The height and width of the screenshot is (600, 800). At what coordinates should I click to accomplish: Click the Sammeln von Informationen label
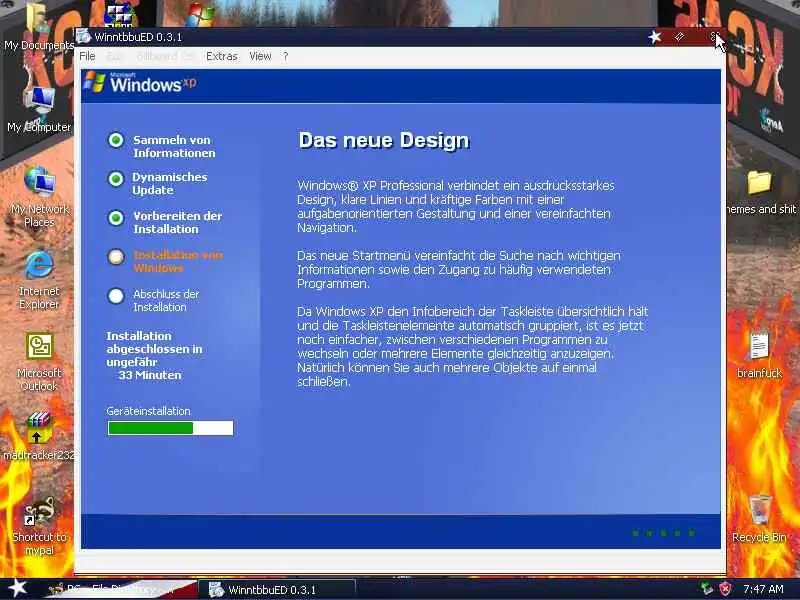pyautogui.click(x=174, y=146)
